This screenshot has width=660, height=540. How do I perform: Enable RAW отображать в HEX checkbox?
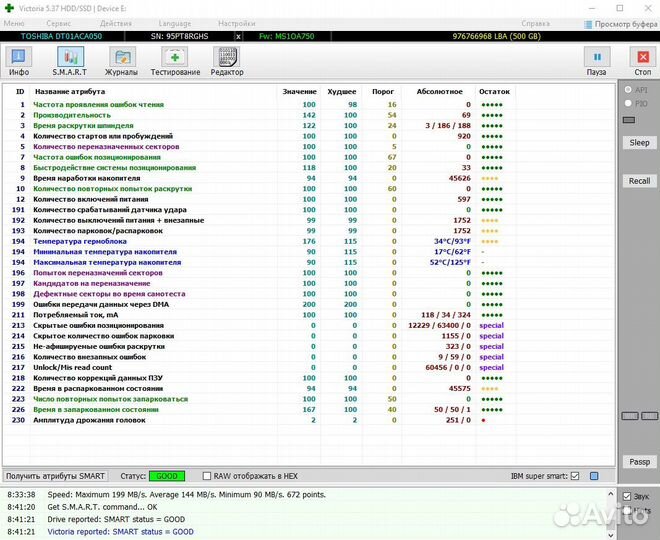tap(207, 476)
